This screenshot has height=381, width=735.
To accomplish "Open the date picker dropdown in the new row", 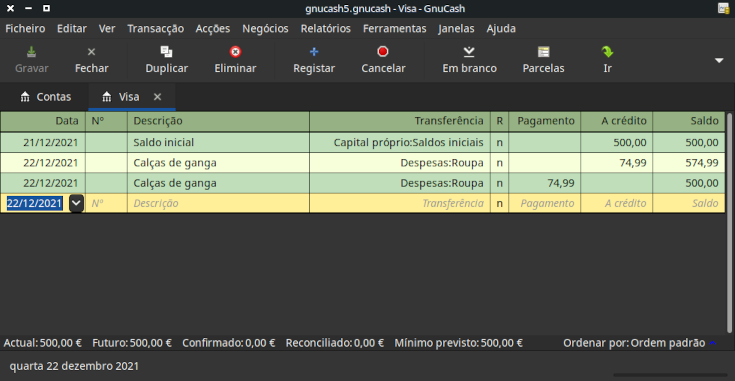I will 76,203.
